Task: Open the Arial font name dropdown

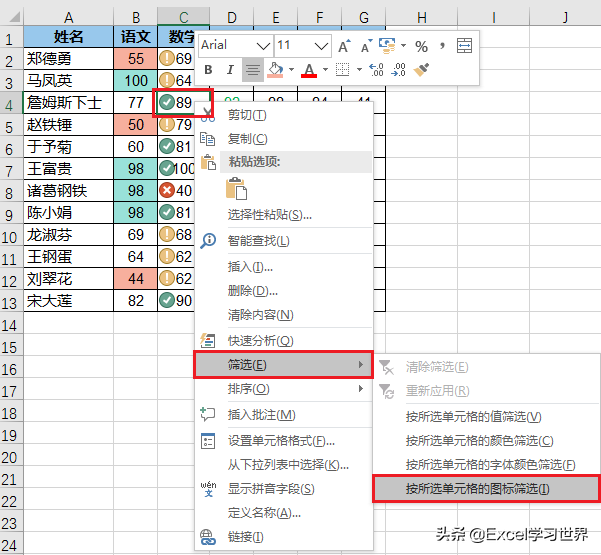Action: point(263,46)
